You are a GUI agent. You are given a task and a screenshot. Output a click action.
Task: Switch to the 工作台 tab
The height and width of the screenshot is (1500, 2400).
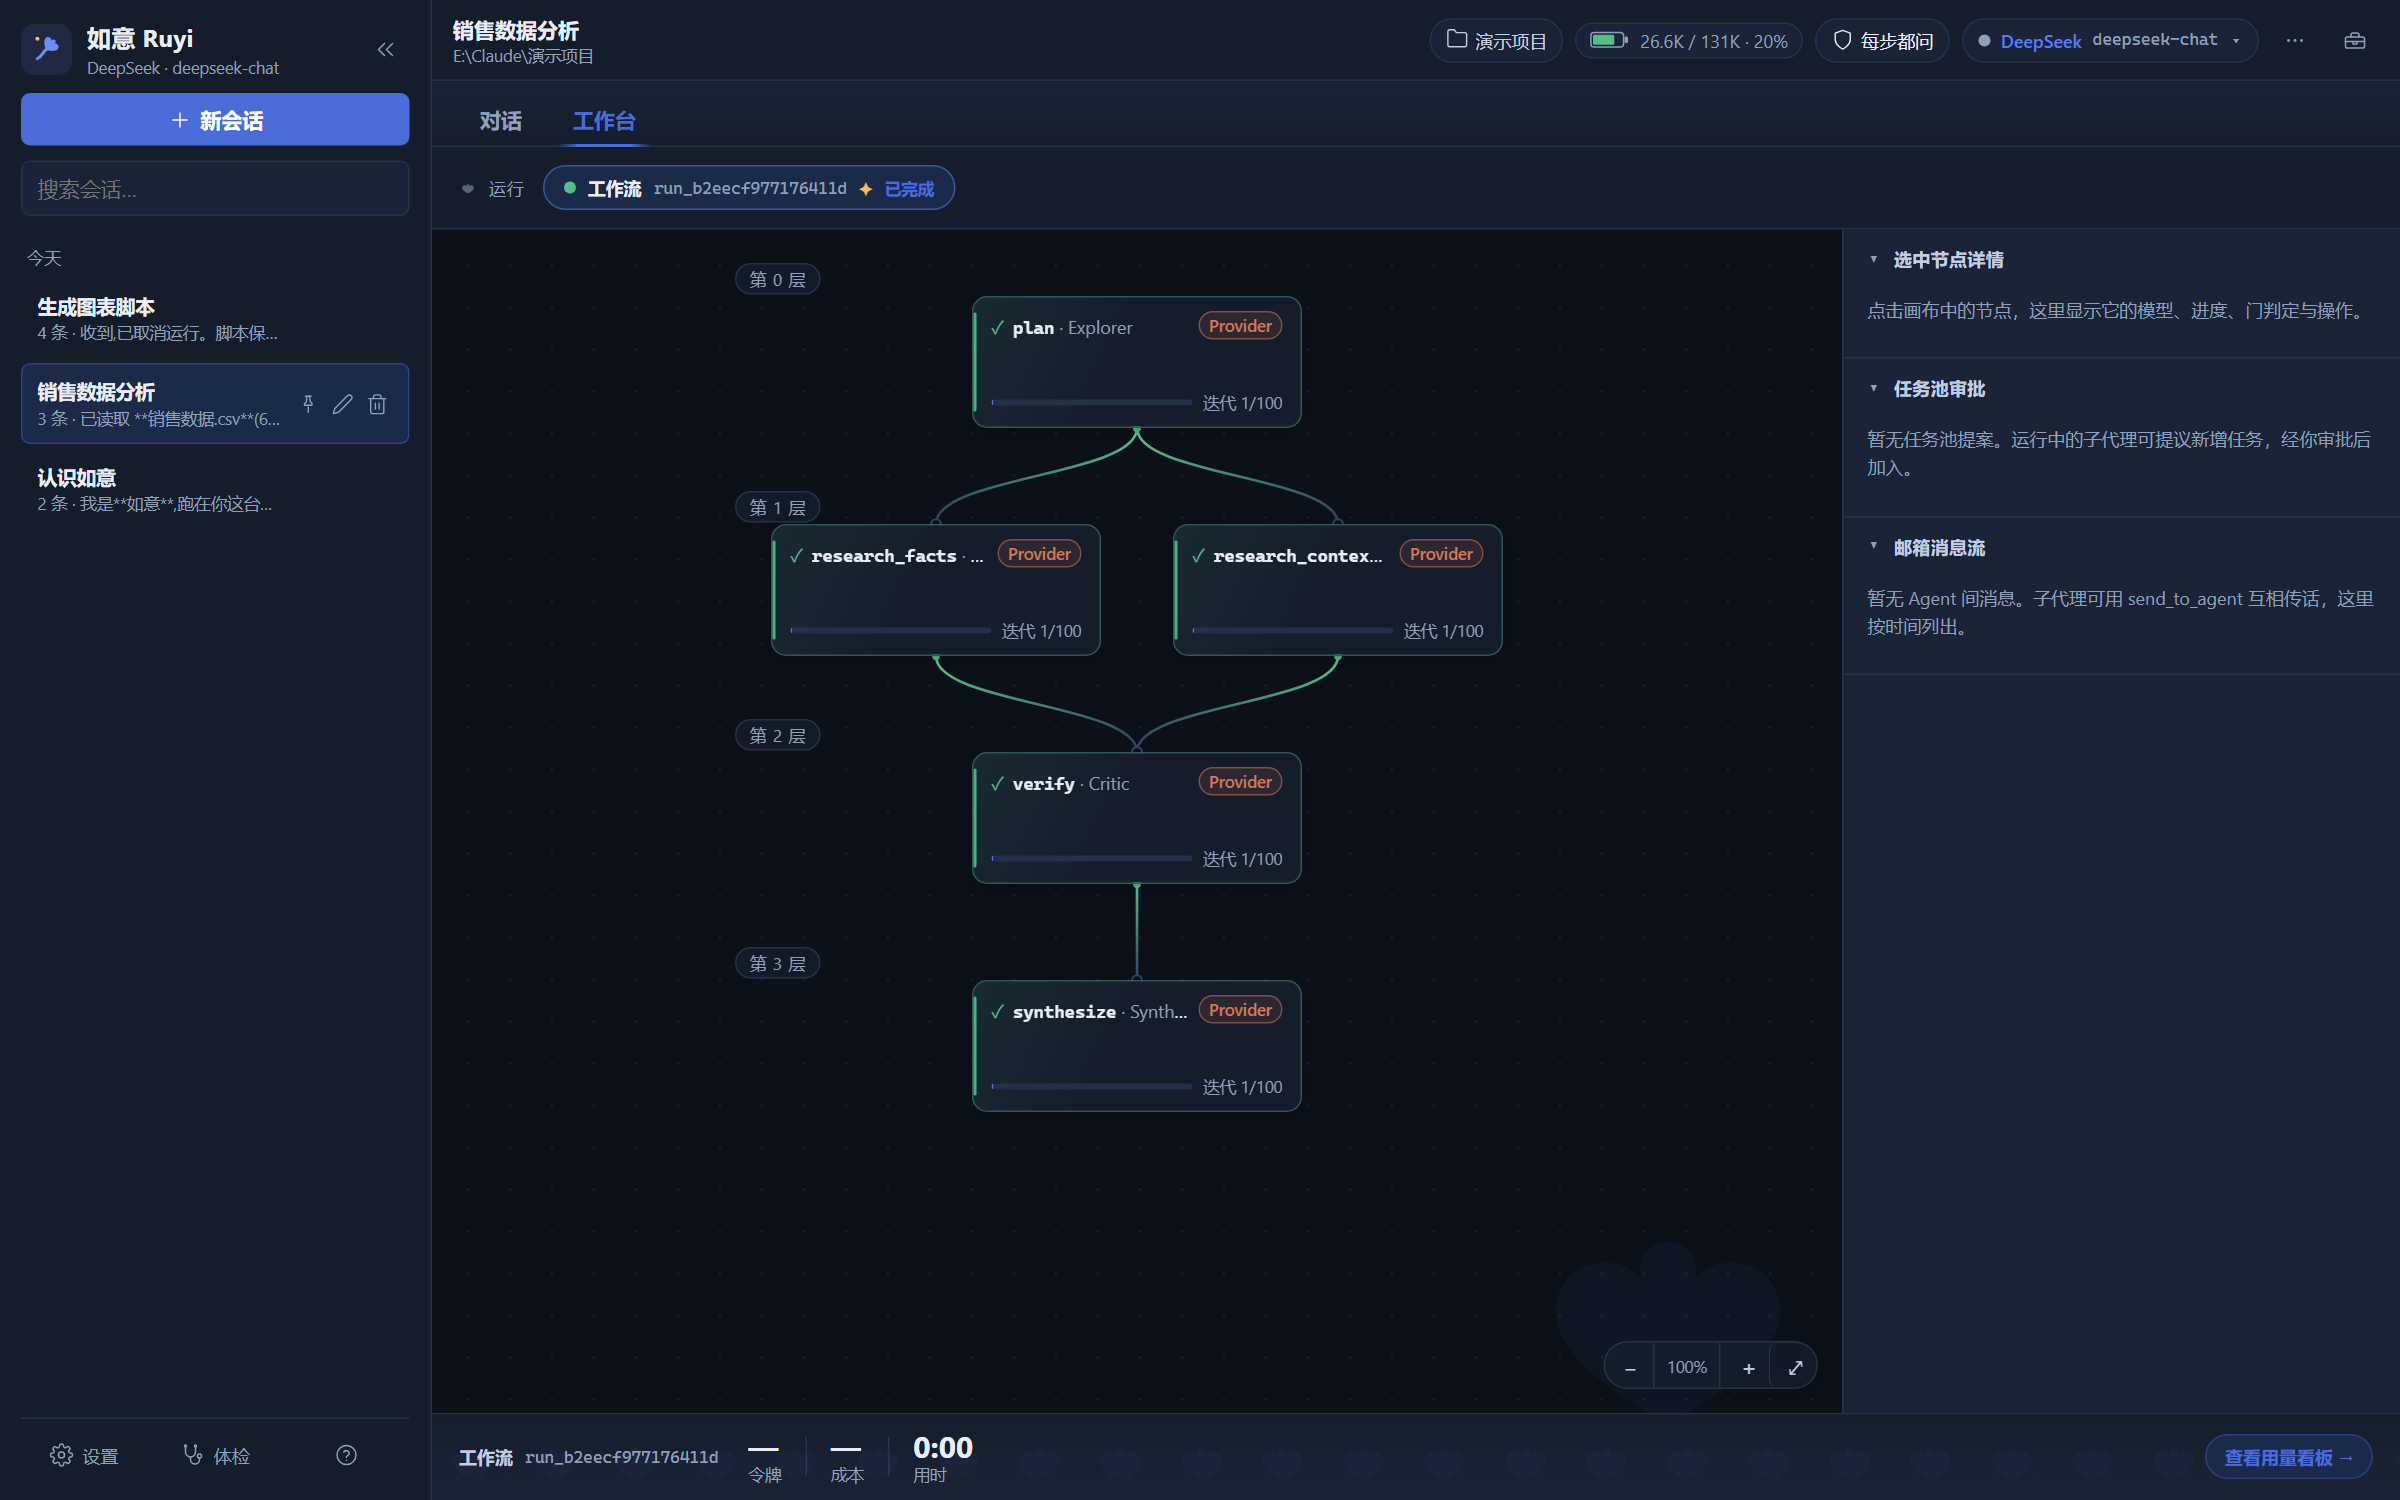pos(604,121)
